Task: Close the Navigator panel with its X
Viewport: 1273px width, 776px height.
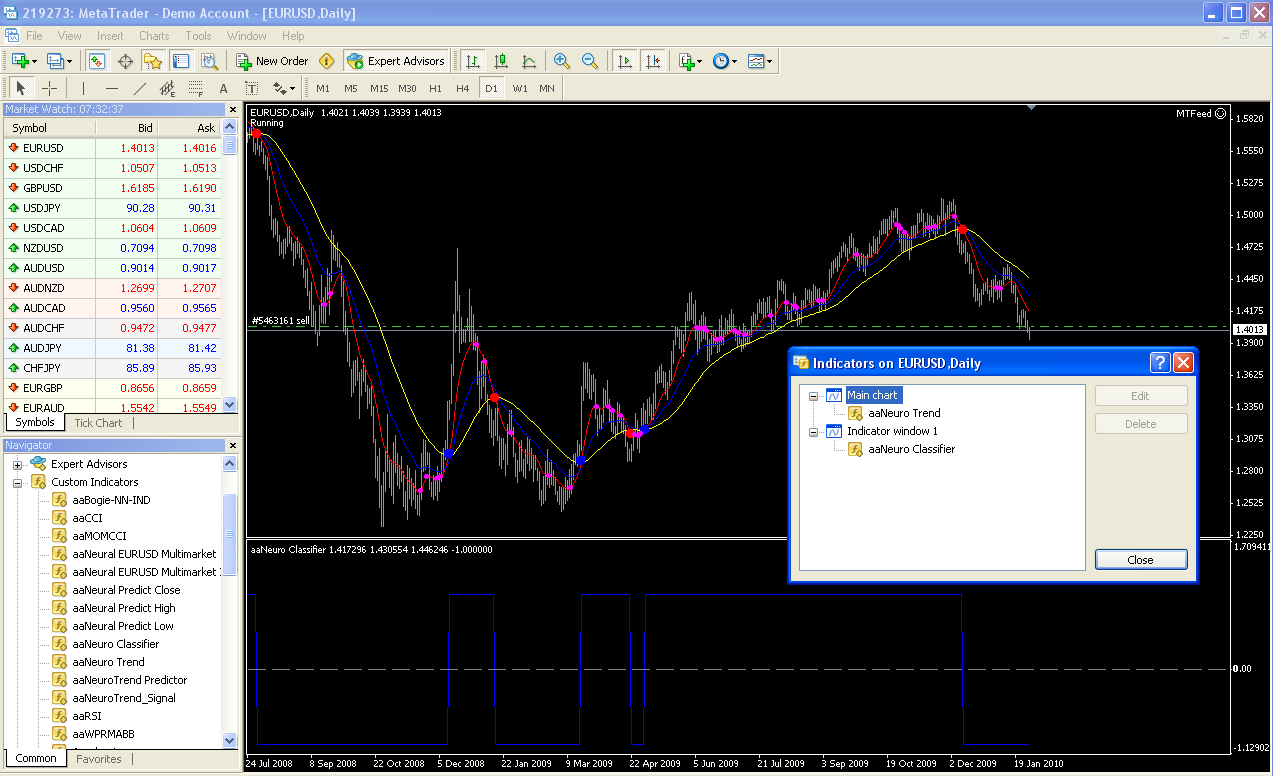Action: tap(233, 445)
